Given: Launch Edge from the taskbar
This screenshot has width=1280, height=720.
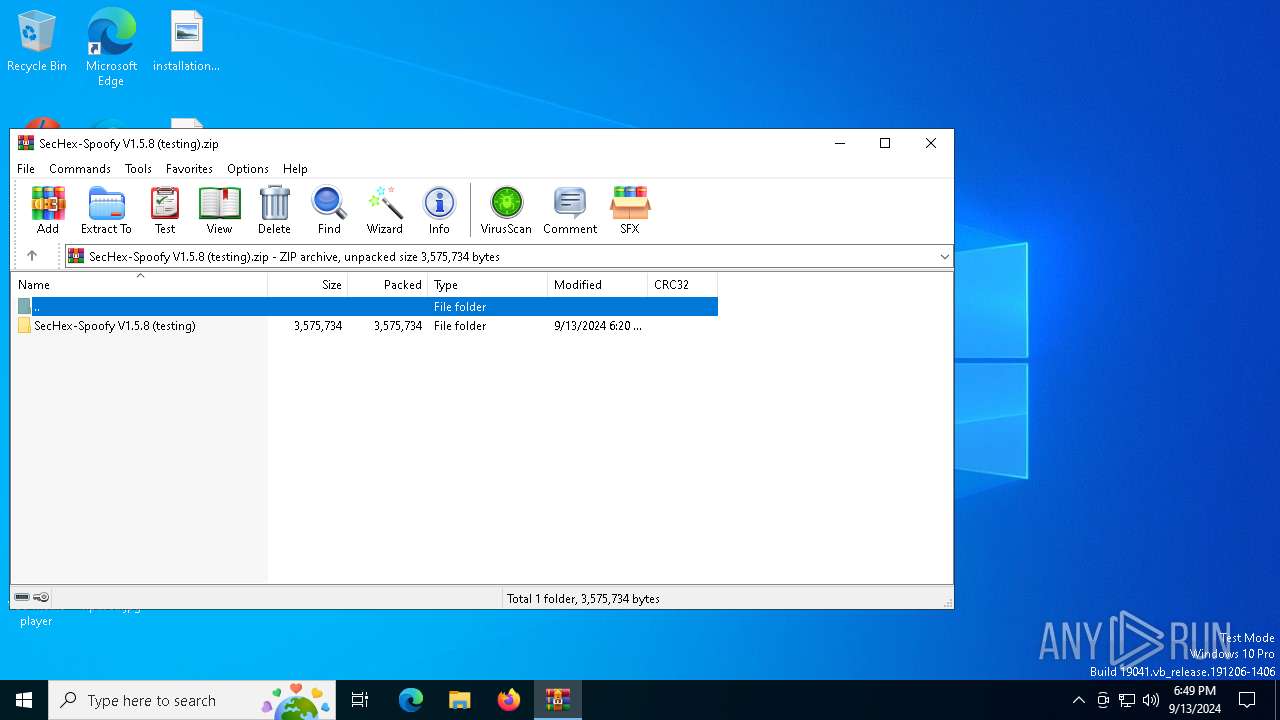Looking at the screenshot, I should click(x=411, y=700).
